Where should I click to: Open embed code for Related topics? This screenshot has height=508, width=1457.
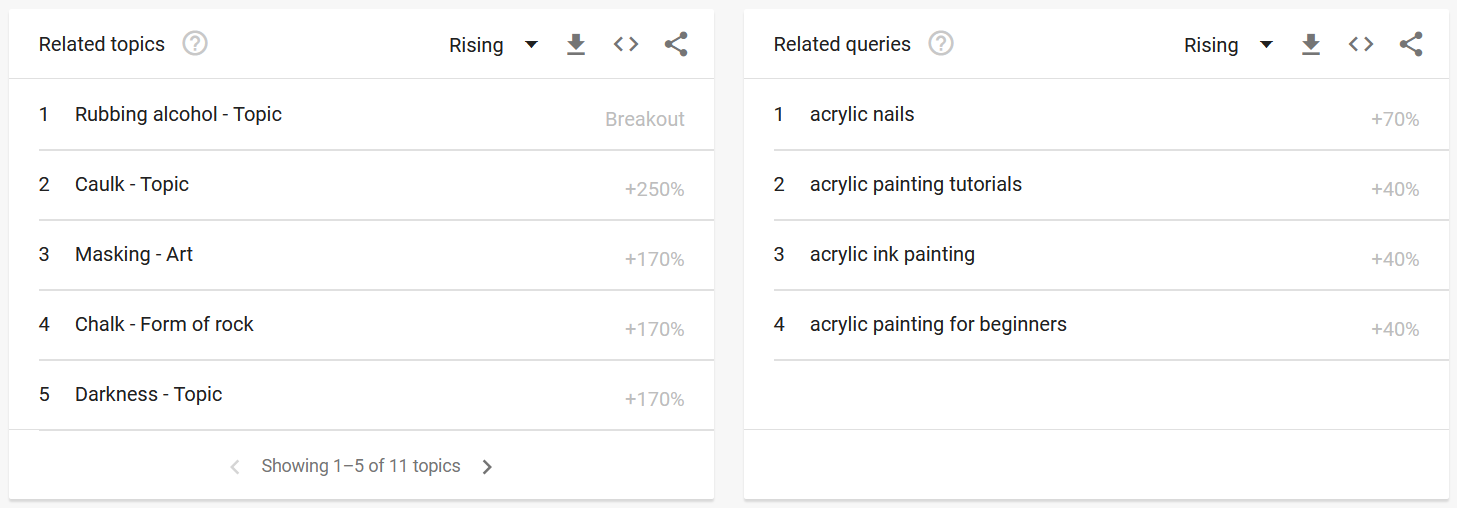626,44
